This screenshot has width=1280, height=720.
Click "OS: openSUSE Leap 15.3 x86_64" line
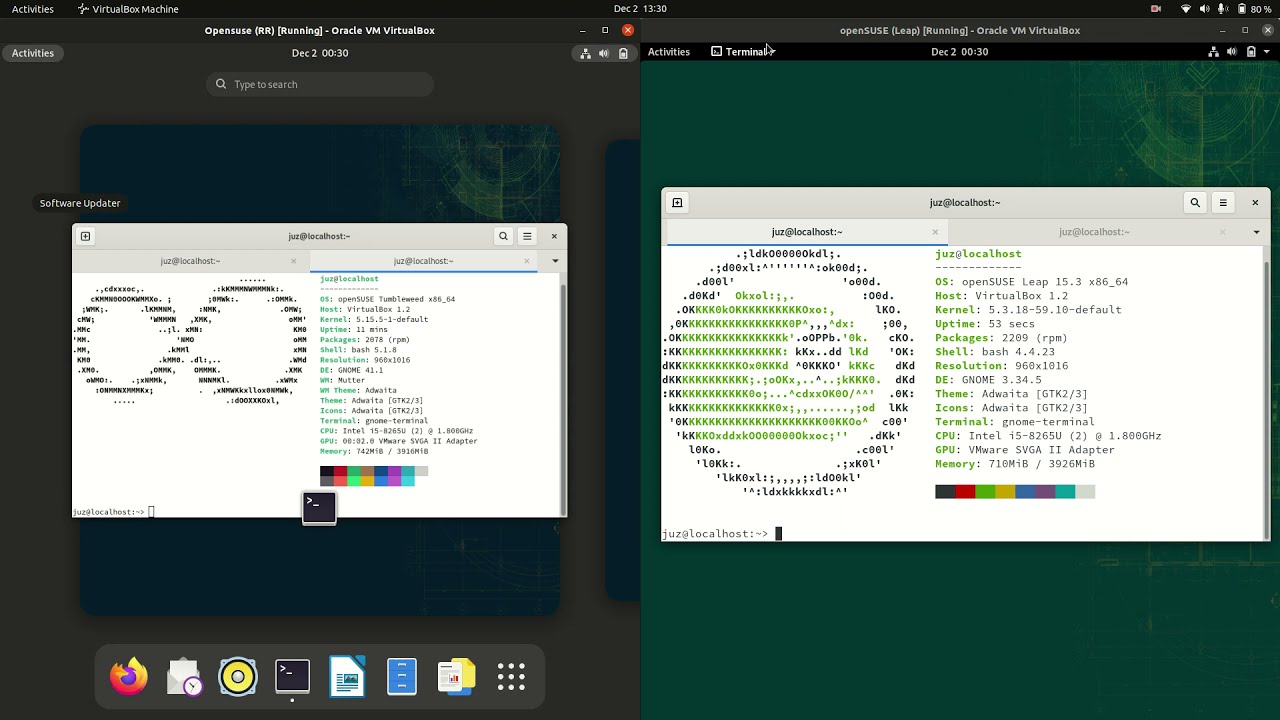tap(1031, 282)
